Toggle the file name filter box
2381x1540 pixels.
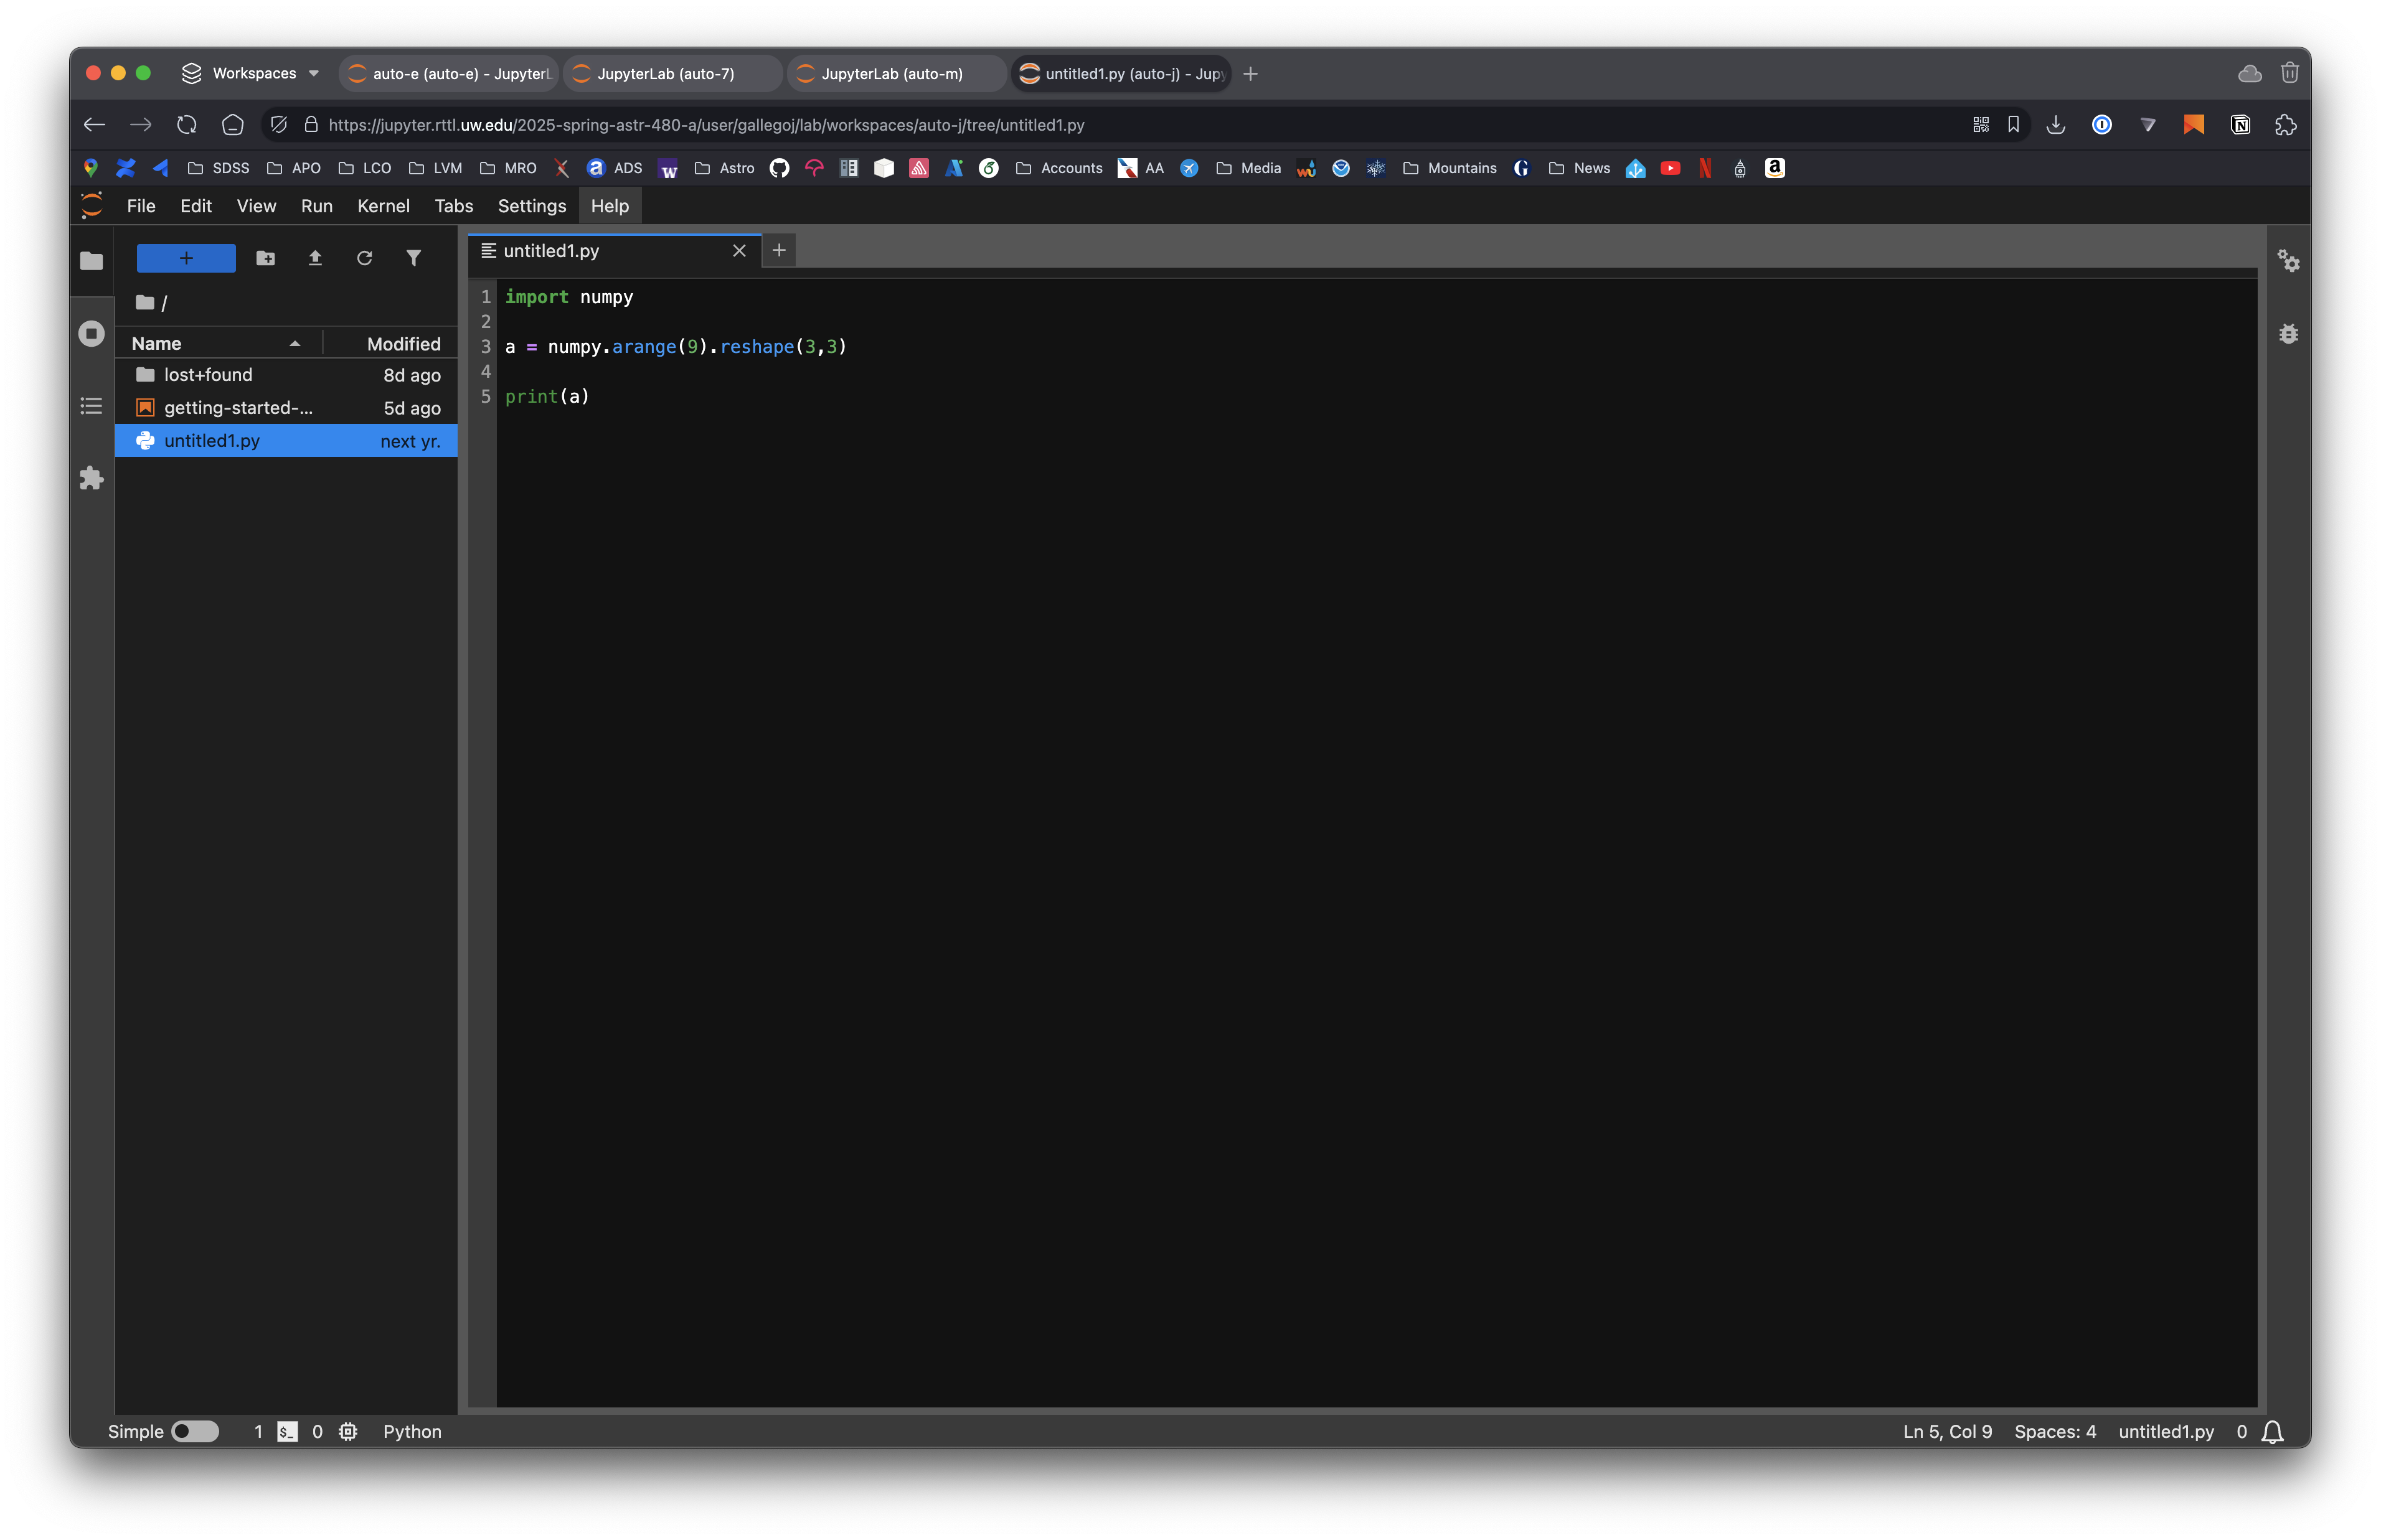(x=414, y=258)
